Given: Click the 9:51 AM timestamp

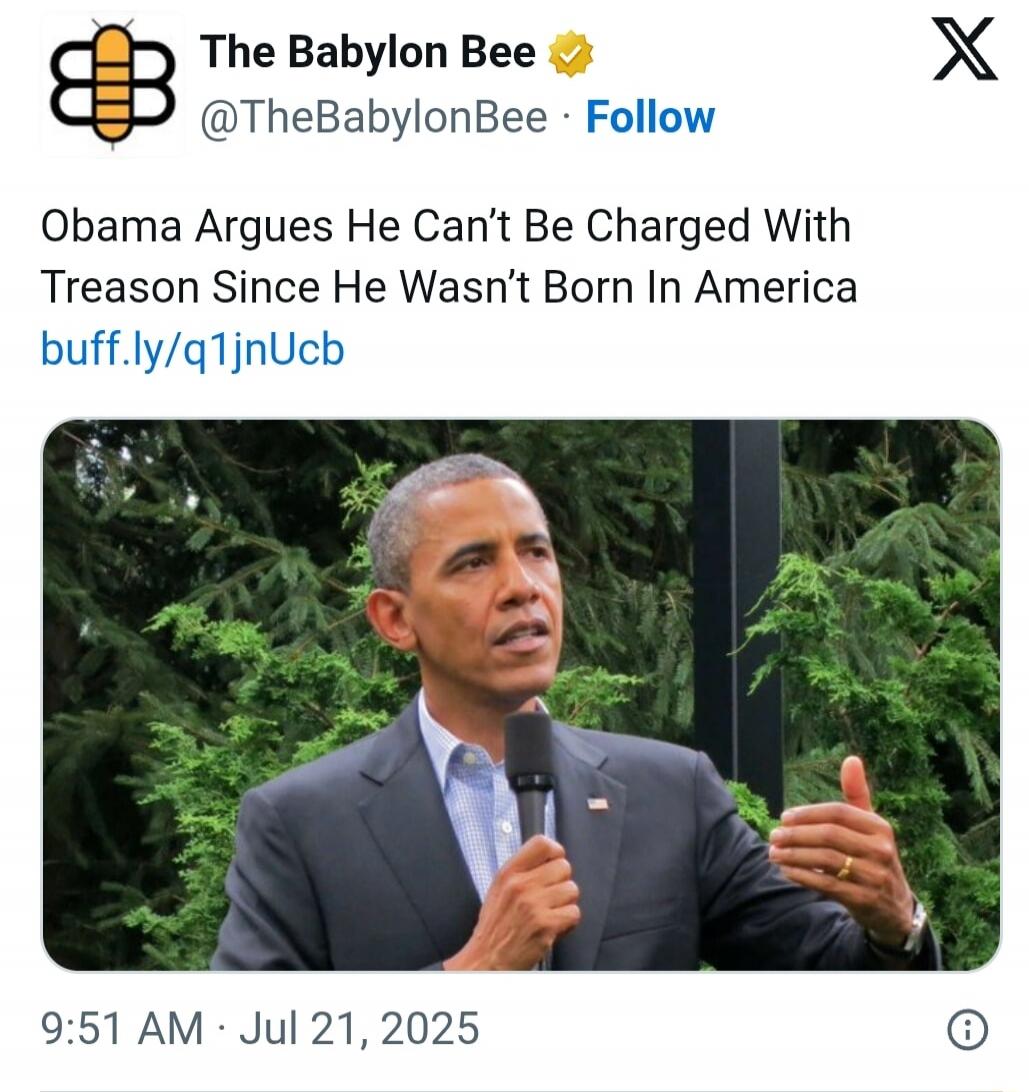Looking at the screenshot, I should (x=123, y=1029).
